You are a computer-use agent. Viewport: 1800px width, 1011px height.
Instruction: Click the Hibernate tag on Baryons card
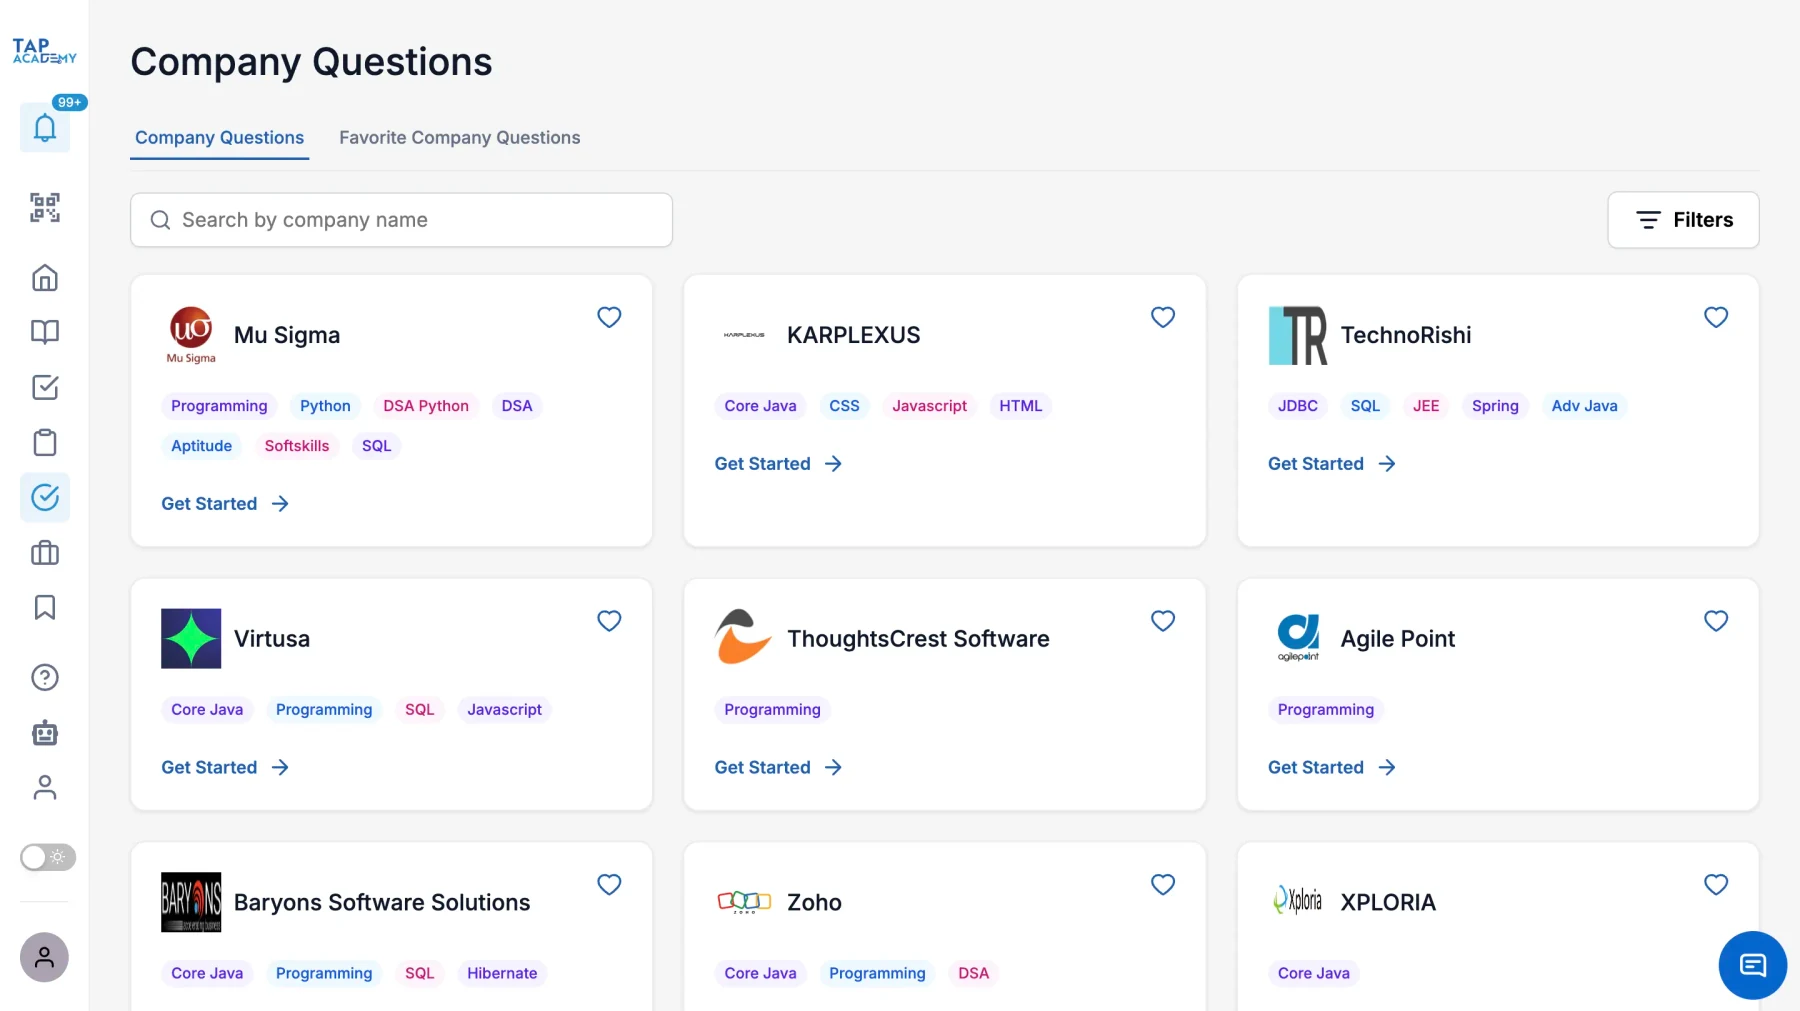[502, 974]
